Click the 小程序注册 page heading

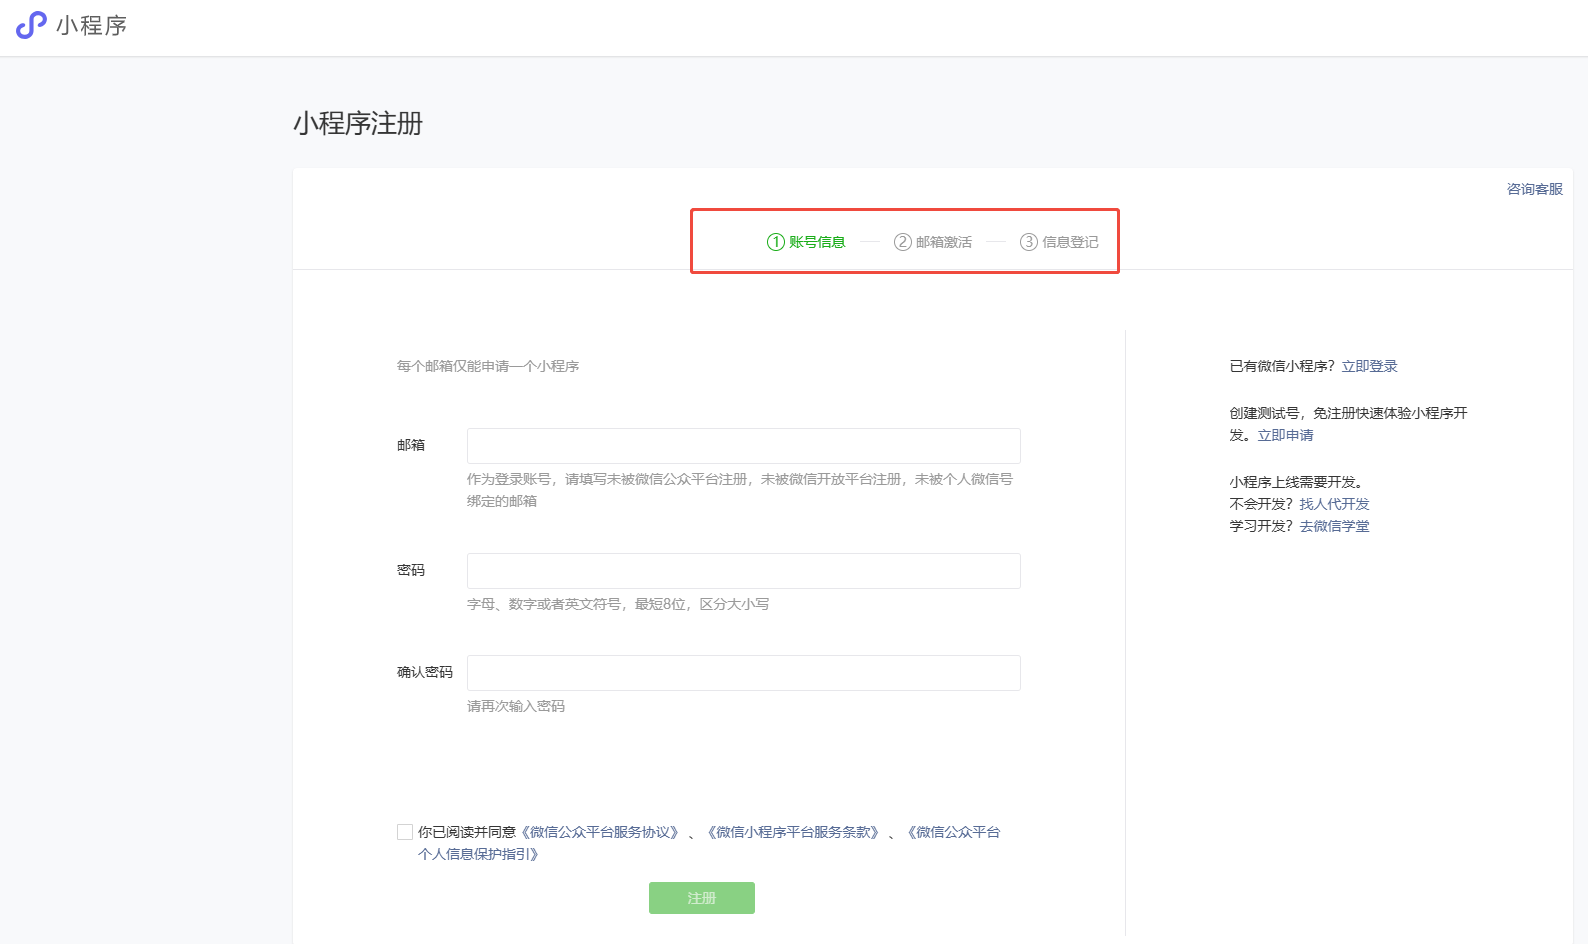point(358,123)
